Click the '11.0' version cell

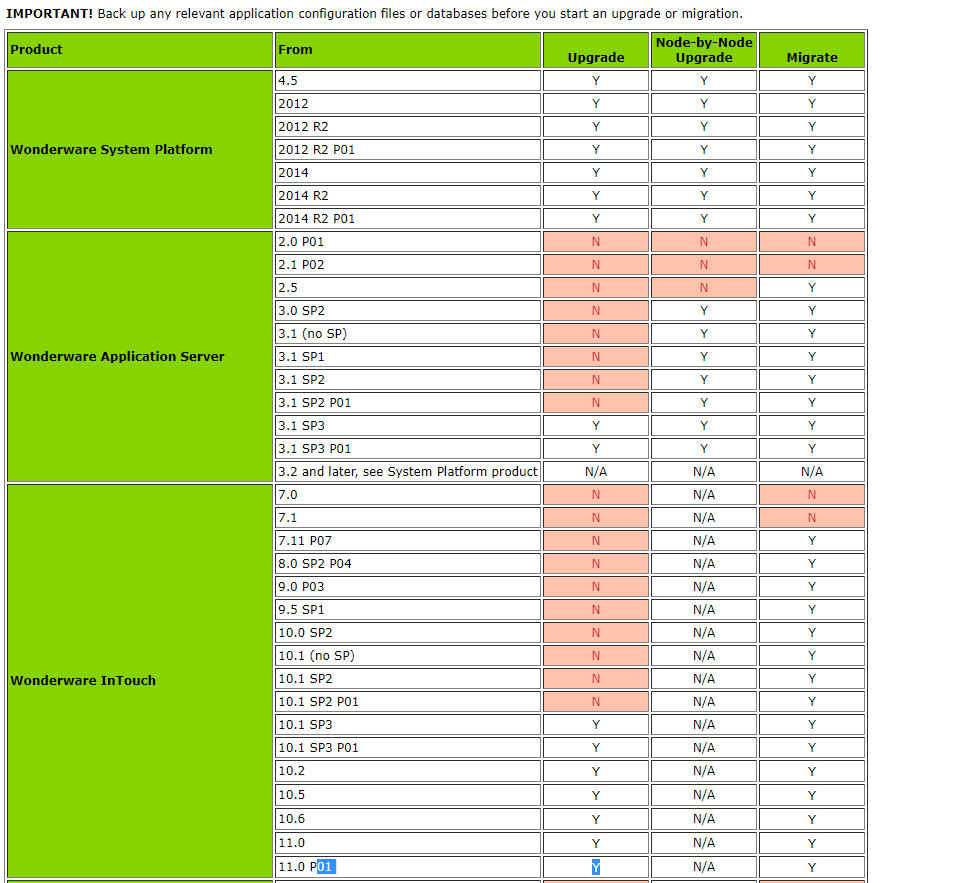click(407, 843)
